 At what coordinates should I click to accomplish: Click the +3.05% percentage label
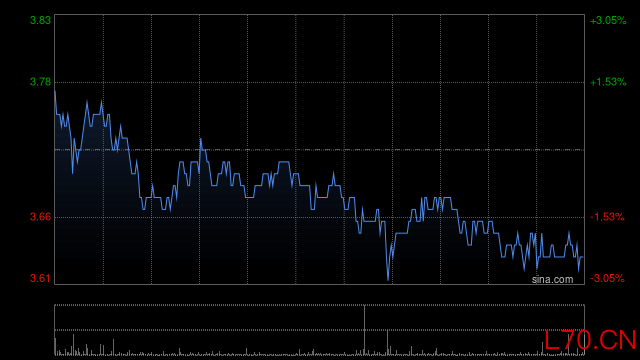click(x=608, y=20)
